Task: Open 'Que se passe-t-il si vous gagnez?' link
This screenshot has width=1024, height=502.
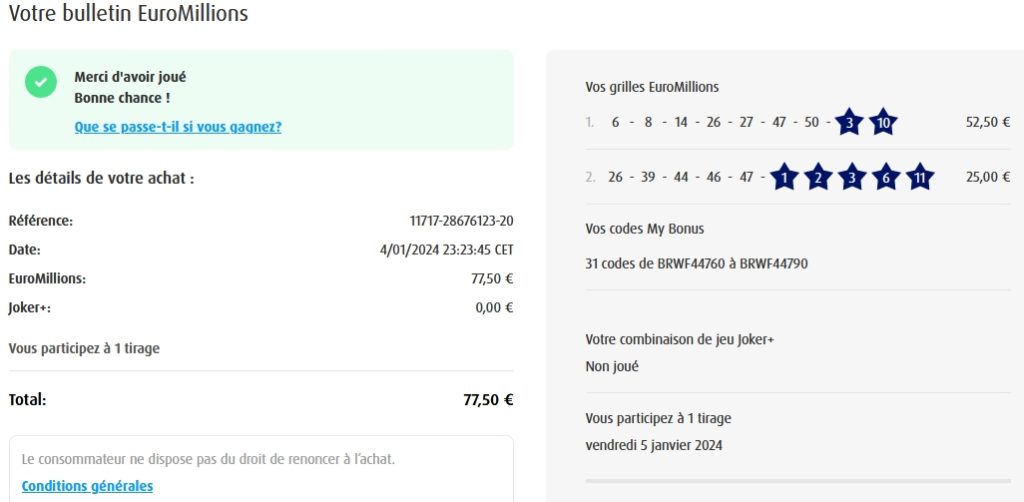Action: 178,127
